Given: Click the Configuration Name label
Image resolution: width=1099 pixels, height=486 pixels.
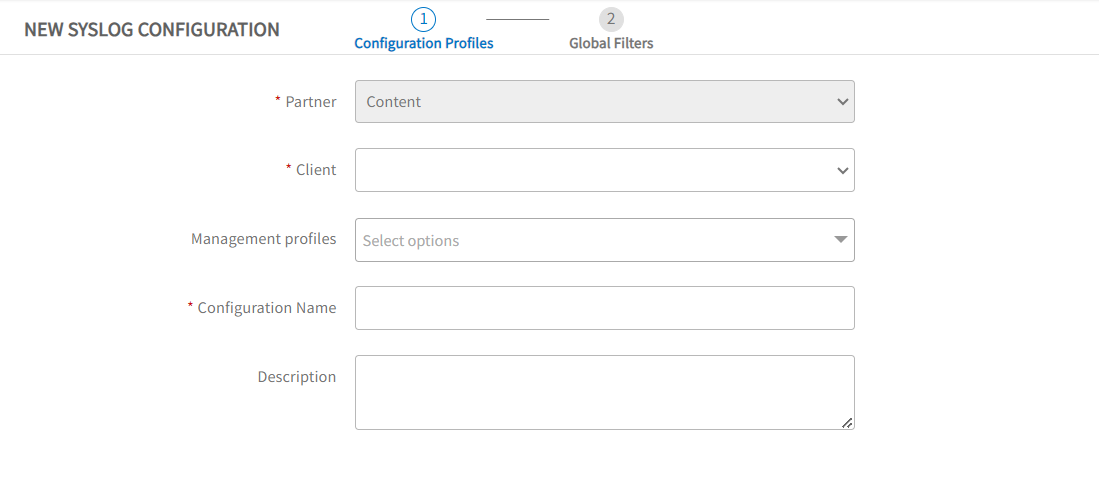Looking at the screenshot, I should [267, 307].
